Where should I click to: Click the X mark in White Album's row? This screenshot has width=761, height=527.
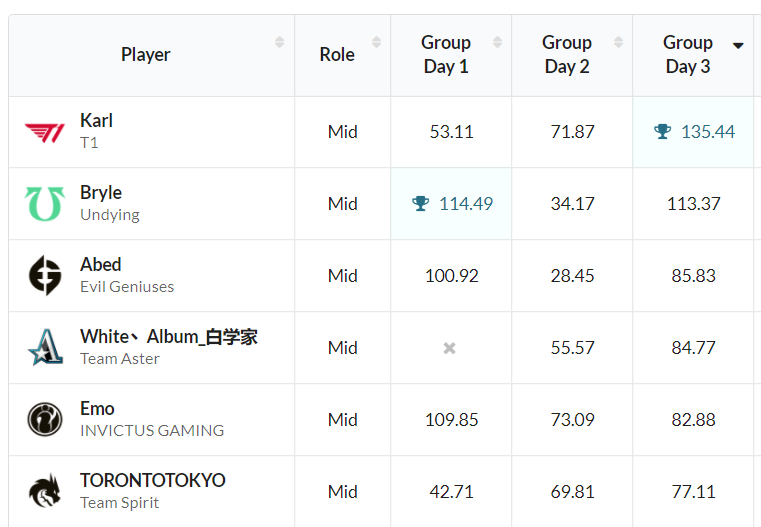(x=450, y=348)
